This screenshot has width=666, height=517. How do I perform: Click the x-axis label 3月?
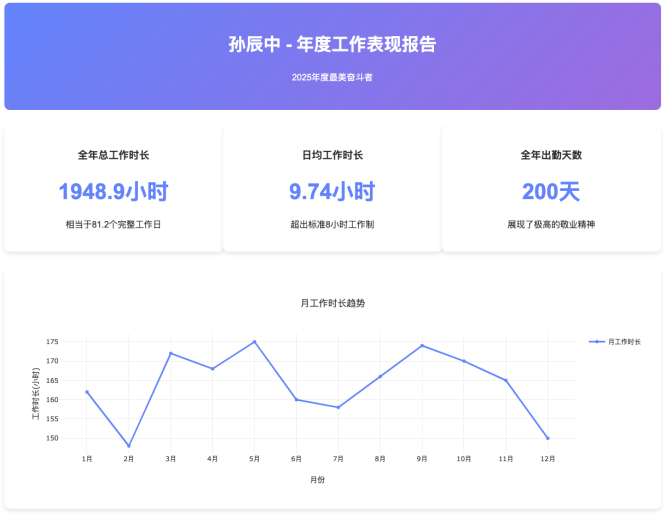171,459
